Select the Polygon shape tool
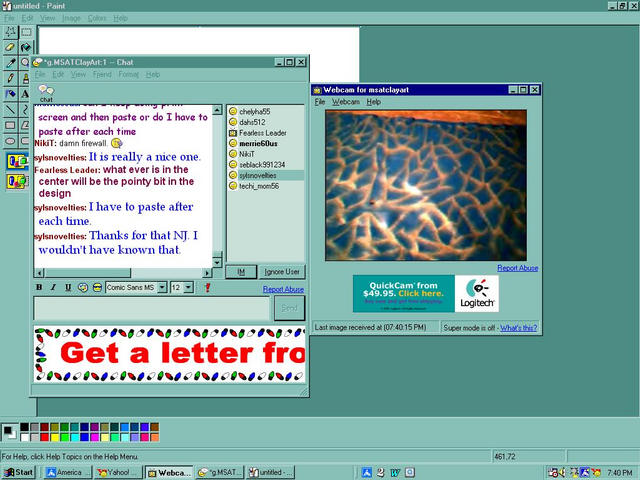 (25, 125)
